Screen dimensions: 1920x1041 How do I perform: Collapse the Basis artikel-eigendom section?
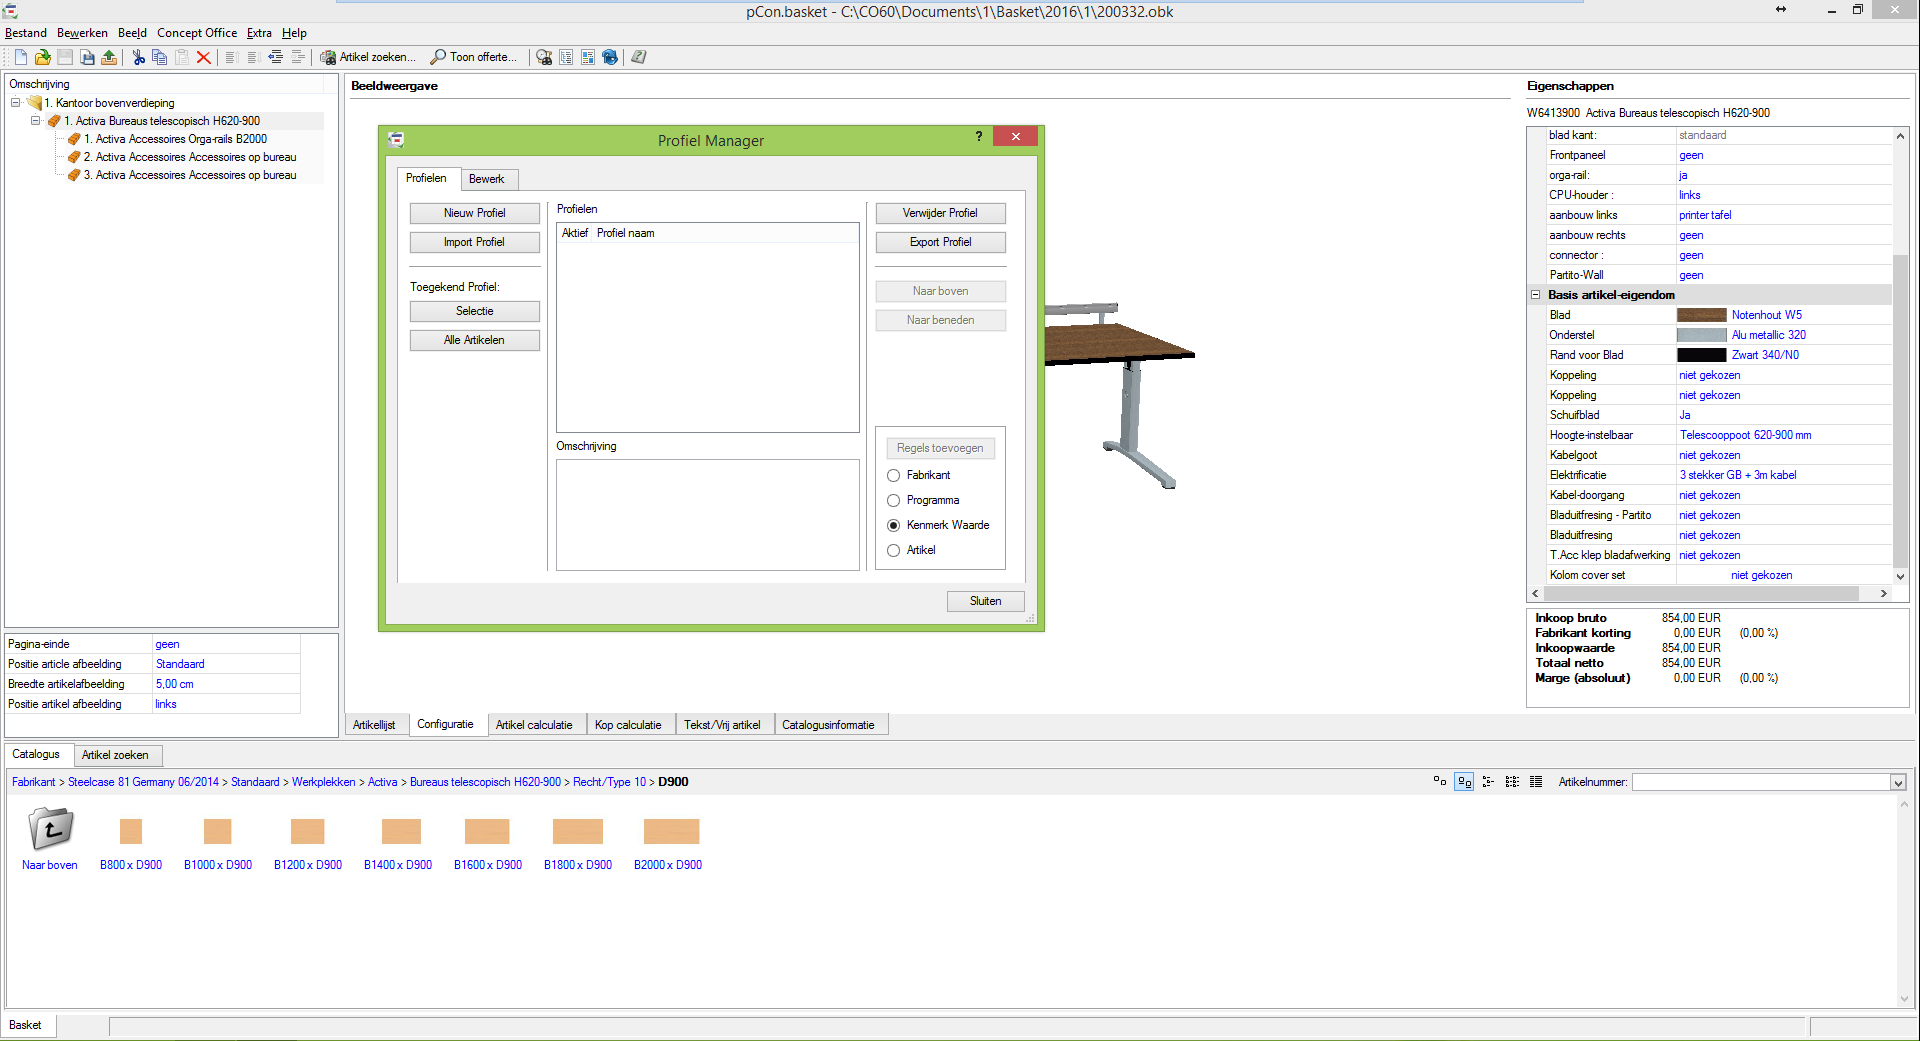(1536, 295)
